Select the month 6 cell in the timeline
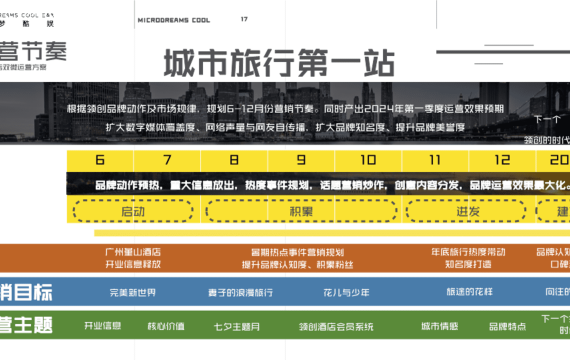Viewport: 570px width, 360px height. pyautogui.click(x=100, y=160)
